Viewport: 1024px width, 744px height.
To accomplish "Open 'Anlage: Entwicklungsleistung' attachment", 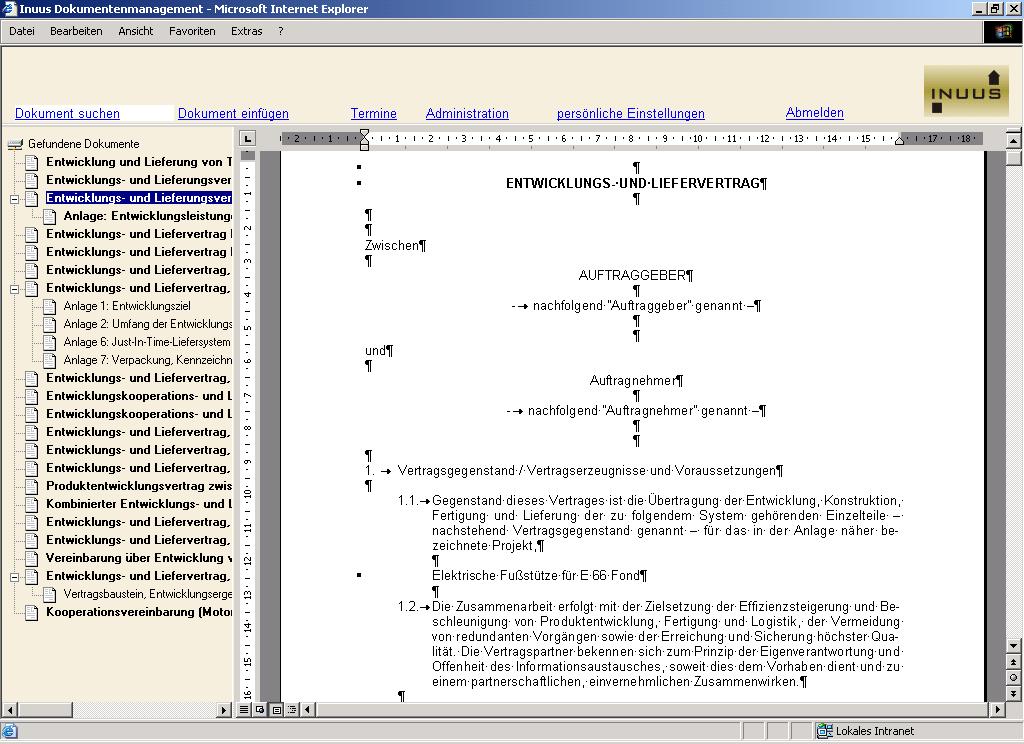I will click(x=148, y=216).
